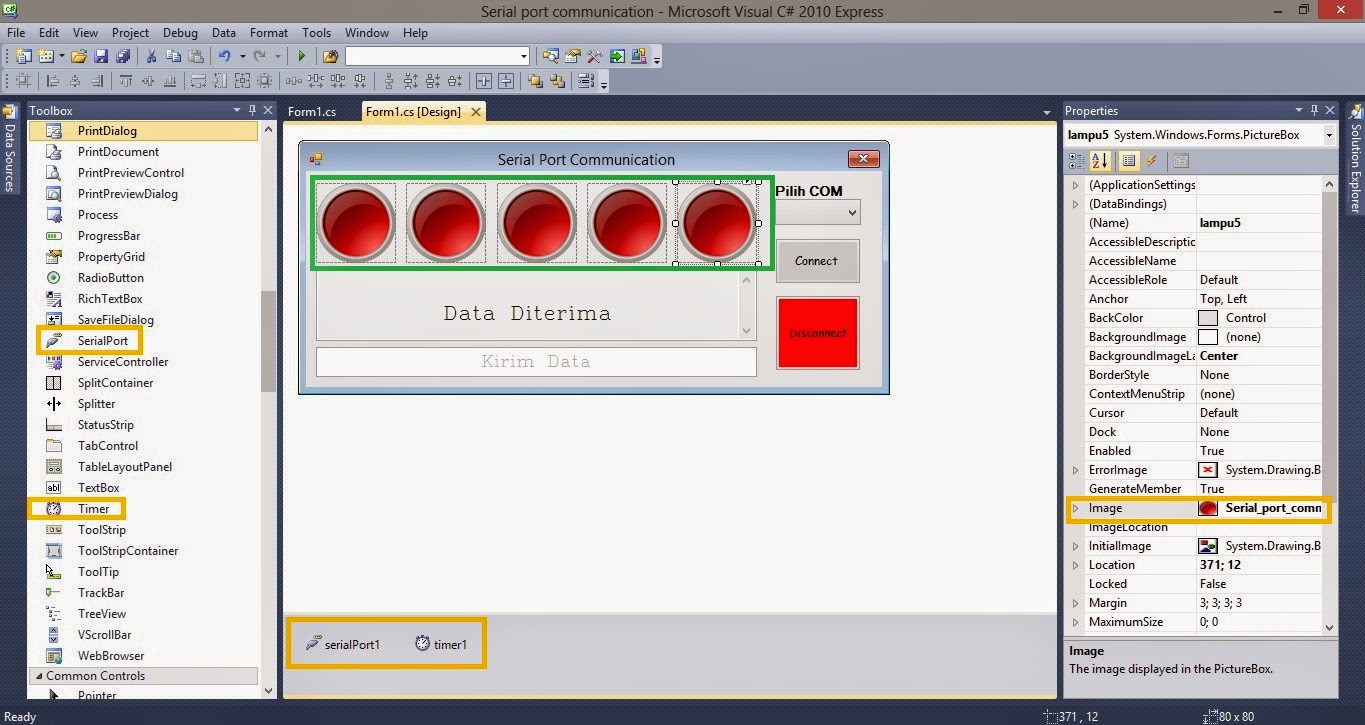
Task: Start debugging with the green play icon
Action: pos(302,56)
